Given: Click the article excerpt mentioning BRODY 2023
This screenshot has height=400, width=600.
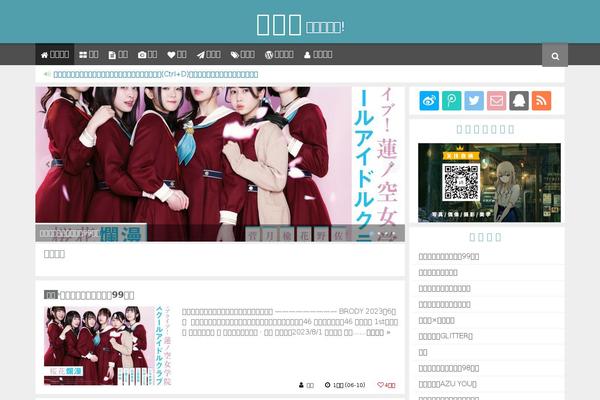Looking at the screenshot, I should (x=290, y=322).
